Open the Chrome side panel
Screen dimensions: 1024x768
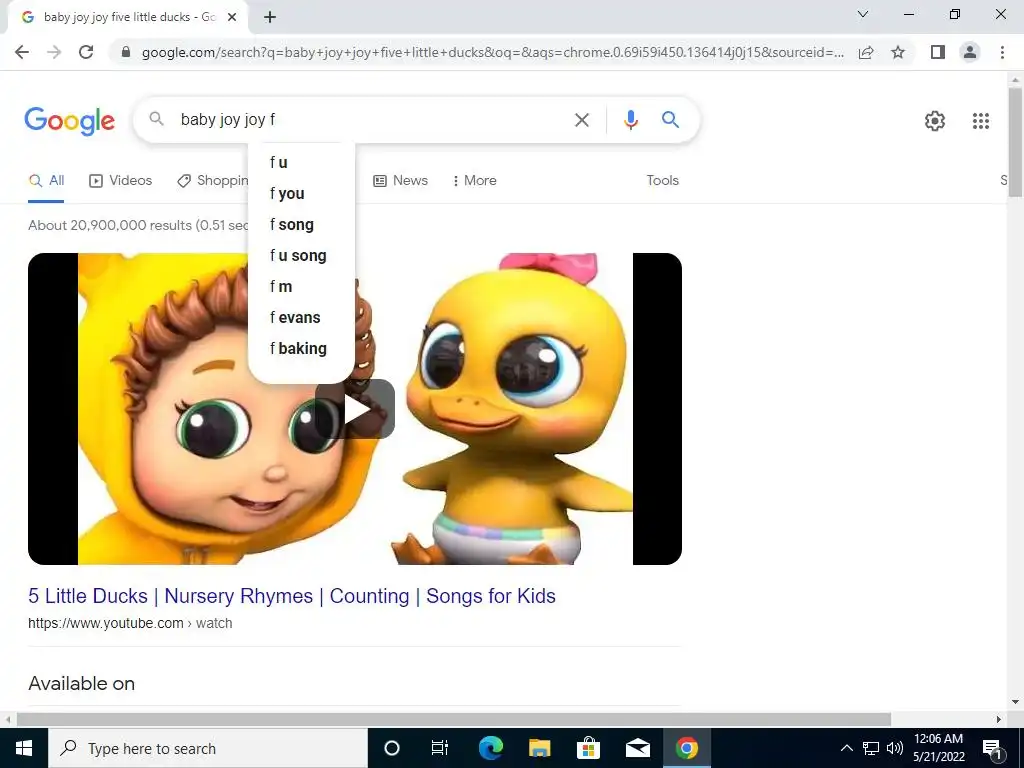point(938,52)
